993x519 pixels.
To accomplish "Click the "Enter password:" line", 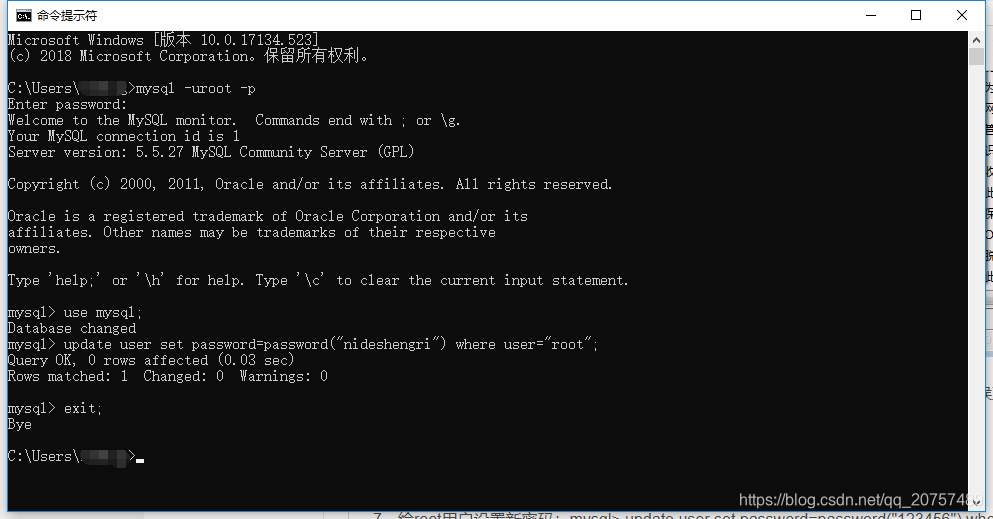I will pos(67,104).
